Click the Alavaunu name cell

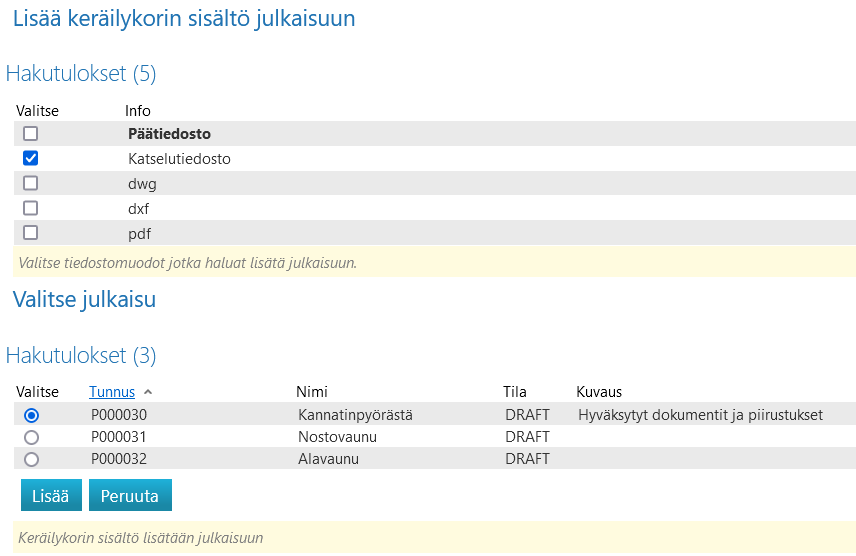(x=328, y=459)
